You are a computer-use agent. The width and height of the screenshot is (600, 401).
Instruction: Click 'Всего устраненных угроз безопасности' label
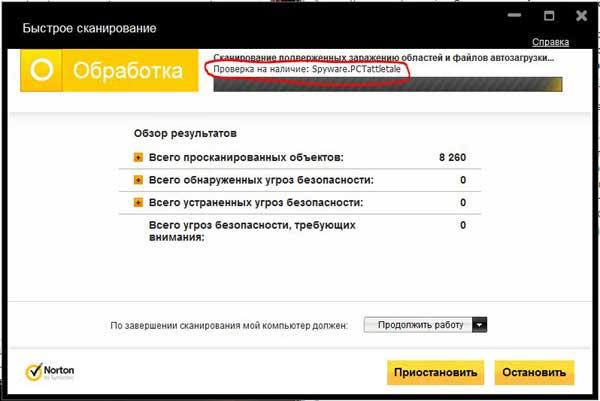tap(256, 202)
